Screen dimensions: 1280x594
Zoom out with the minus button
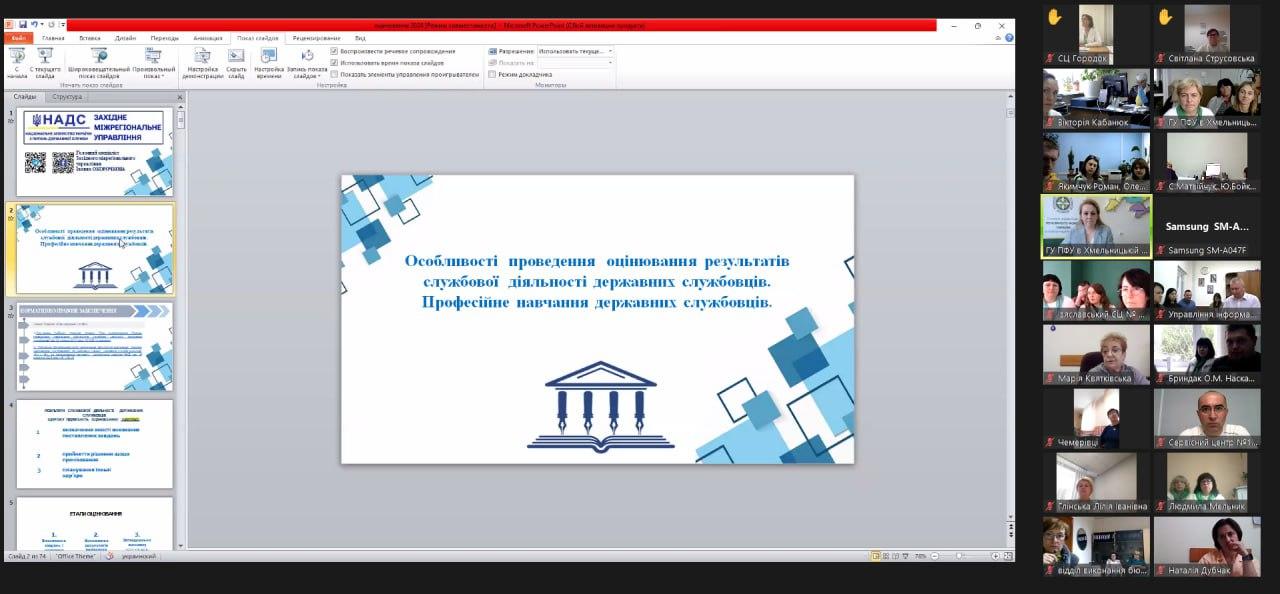[934, 555]
